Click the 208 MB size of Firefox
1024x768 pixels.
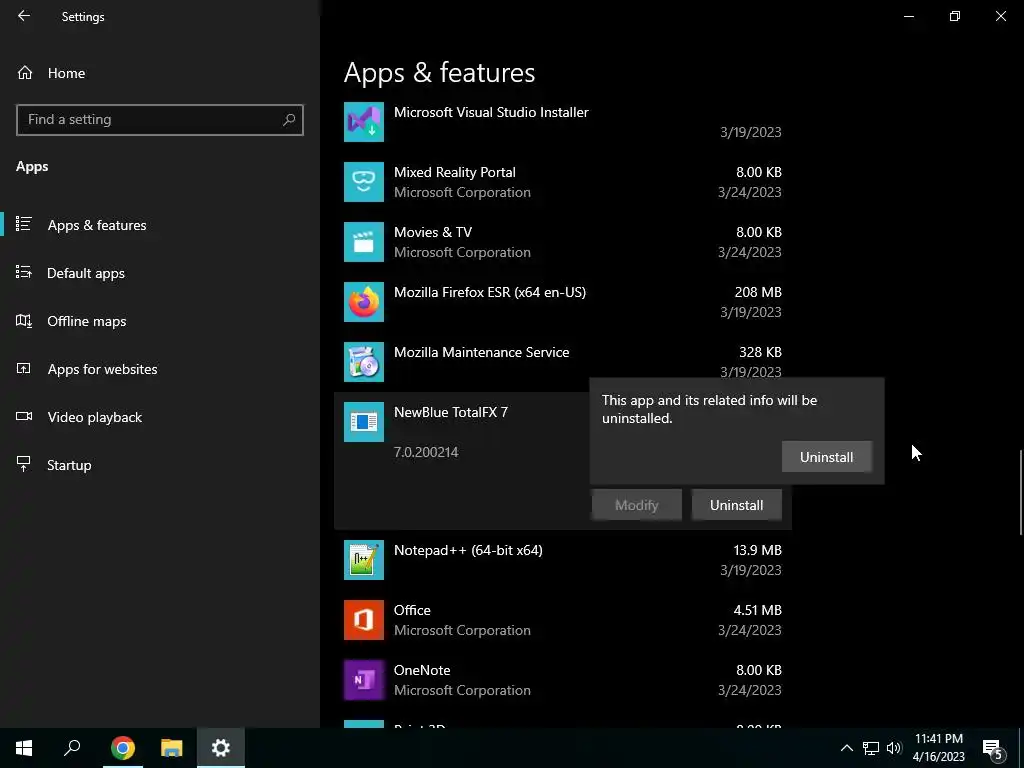click(x=758, y=292)
